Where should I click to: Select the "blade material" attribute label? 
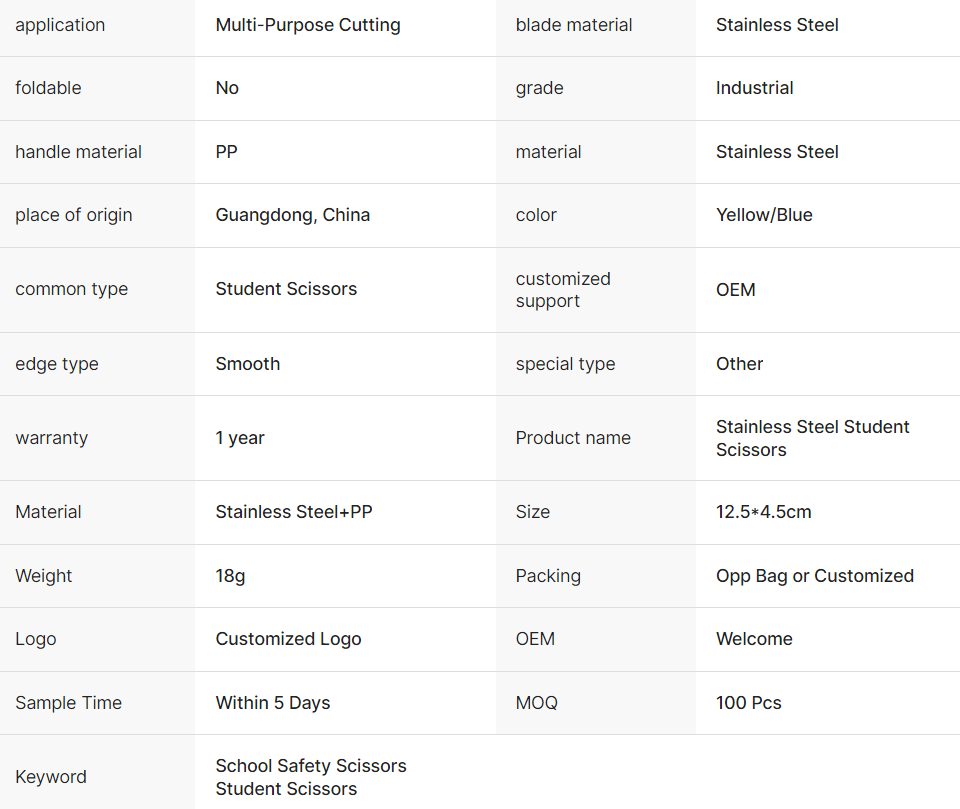574,25
